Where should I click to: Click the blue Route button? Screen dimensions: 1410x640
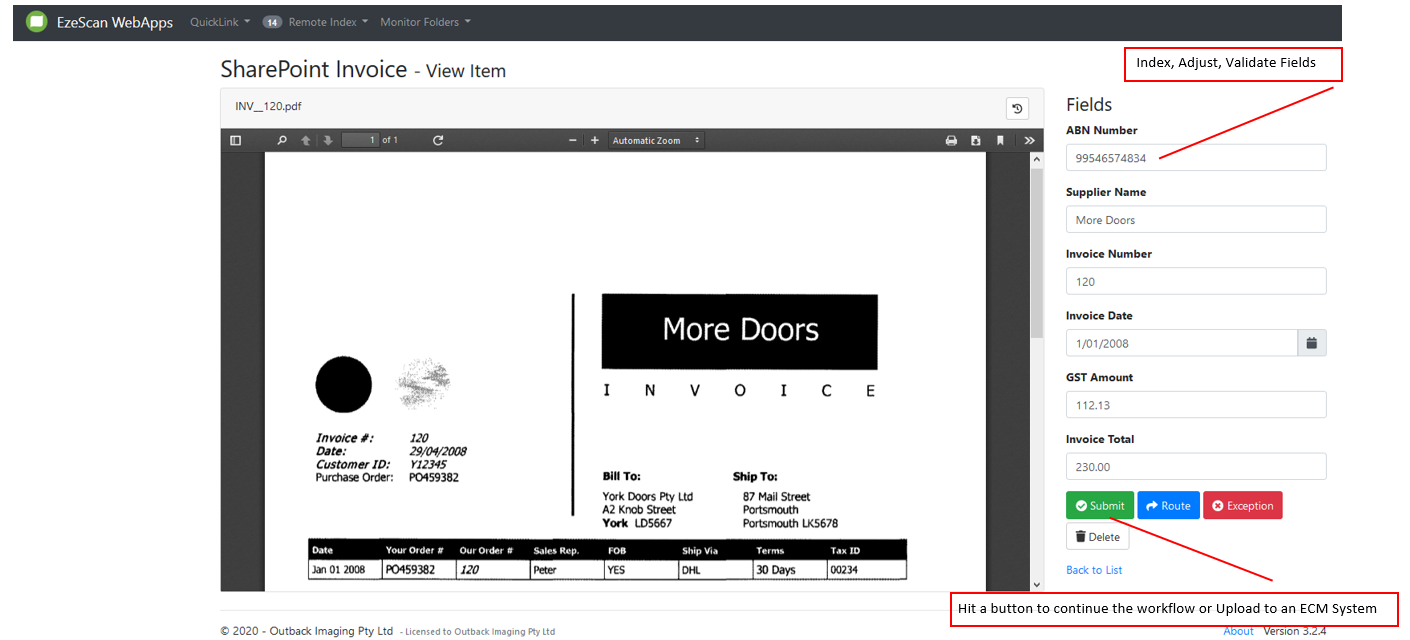(1168, 506)
